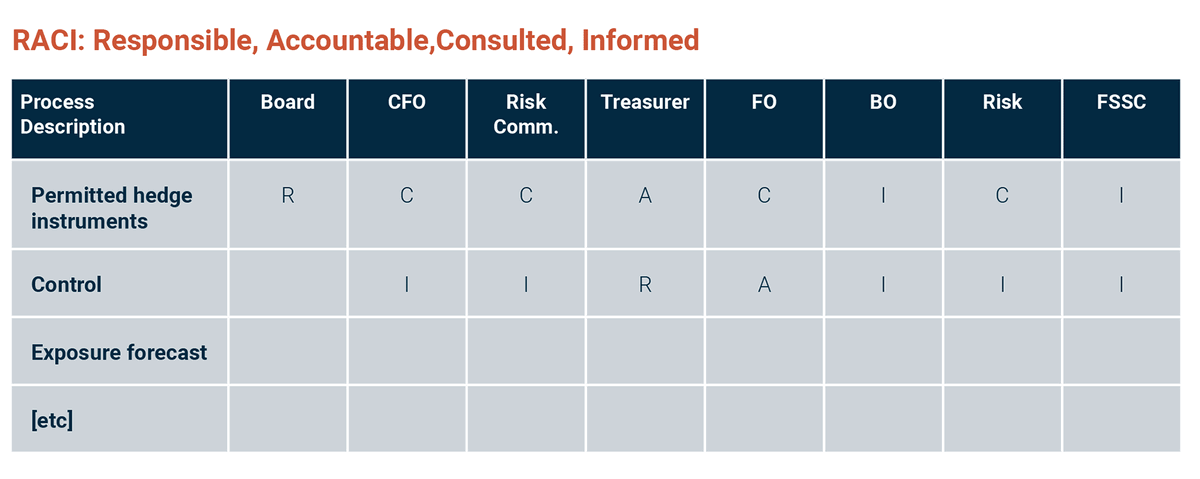Select the CFO column header
The width and height of the screenshot is (1200, 479).
coord(406,102)
